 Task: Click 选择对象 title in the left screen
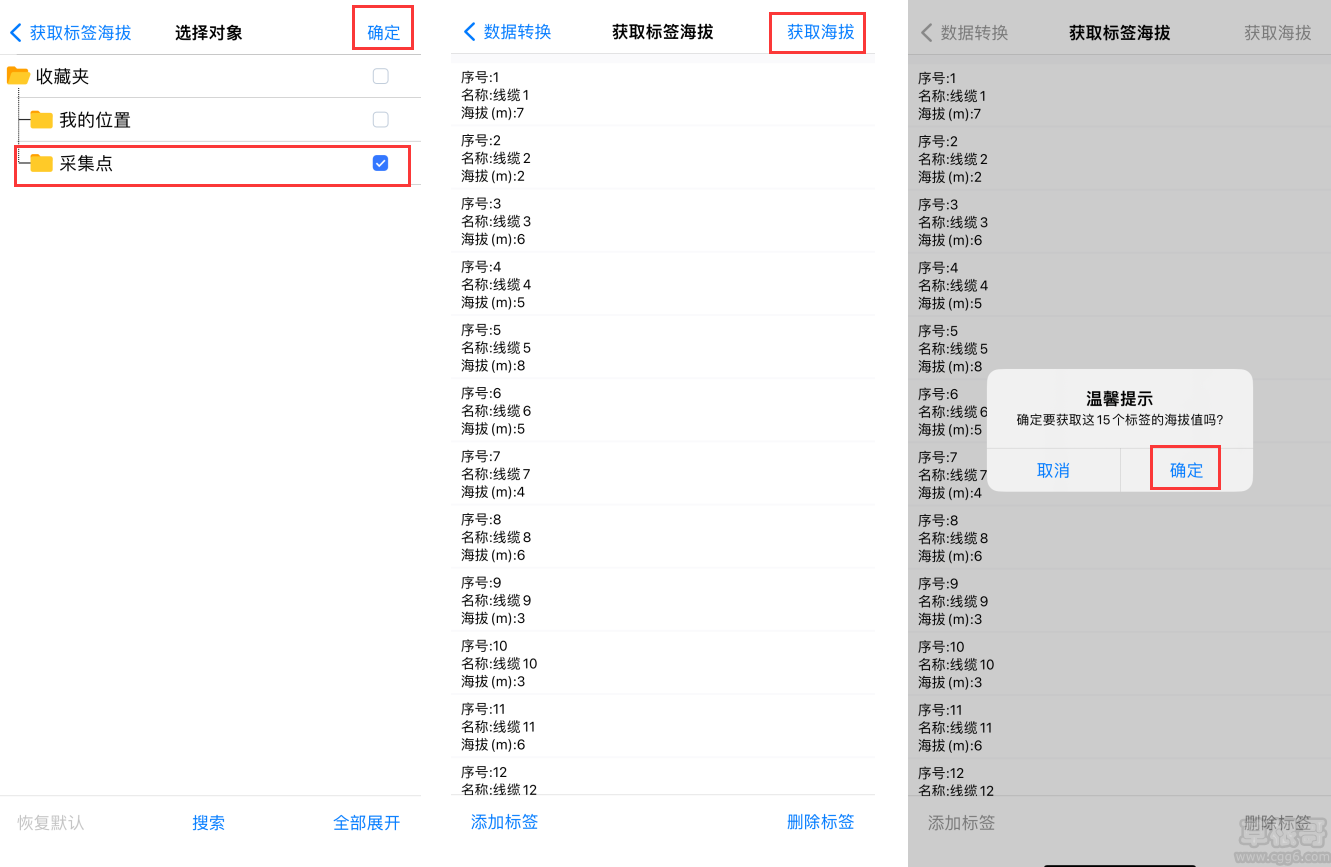tap(209, 33)
